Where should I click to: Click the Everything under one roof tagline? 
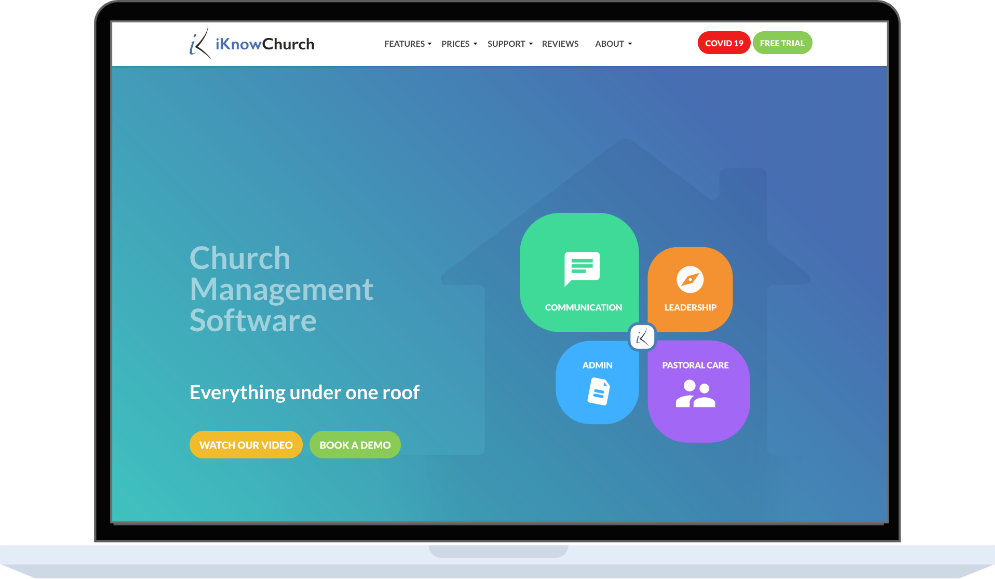pyautogui.click(x=305, y=392)
